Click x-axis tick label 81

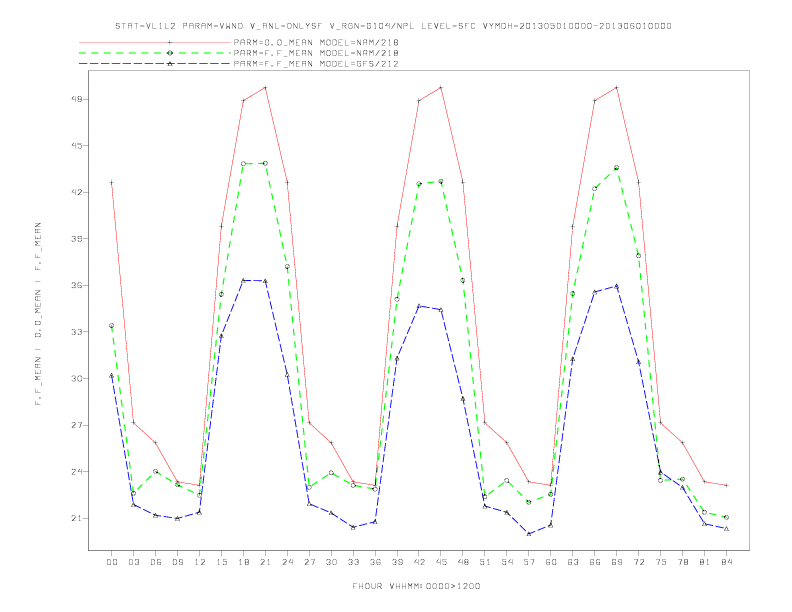(705, 562)
